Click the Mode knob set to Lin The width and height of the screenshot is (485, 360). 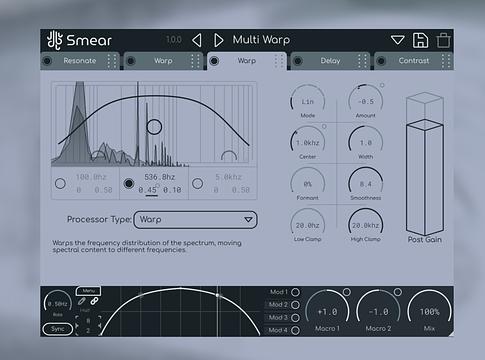coord(308,102)
